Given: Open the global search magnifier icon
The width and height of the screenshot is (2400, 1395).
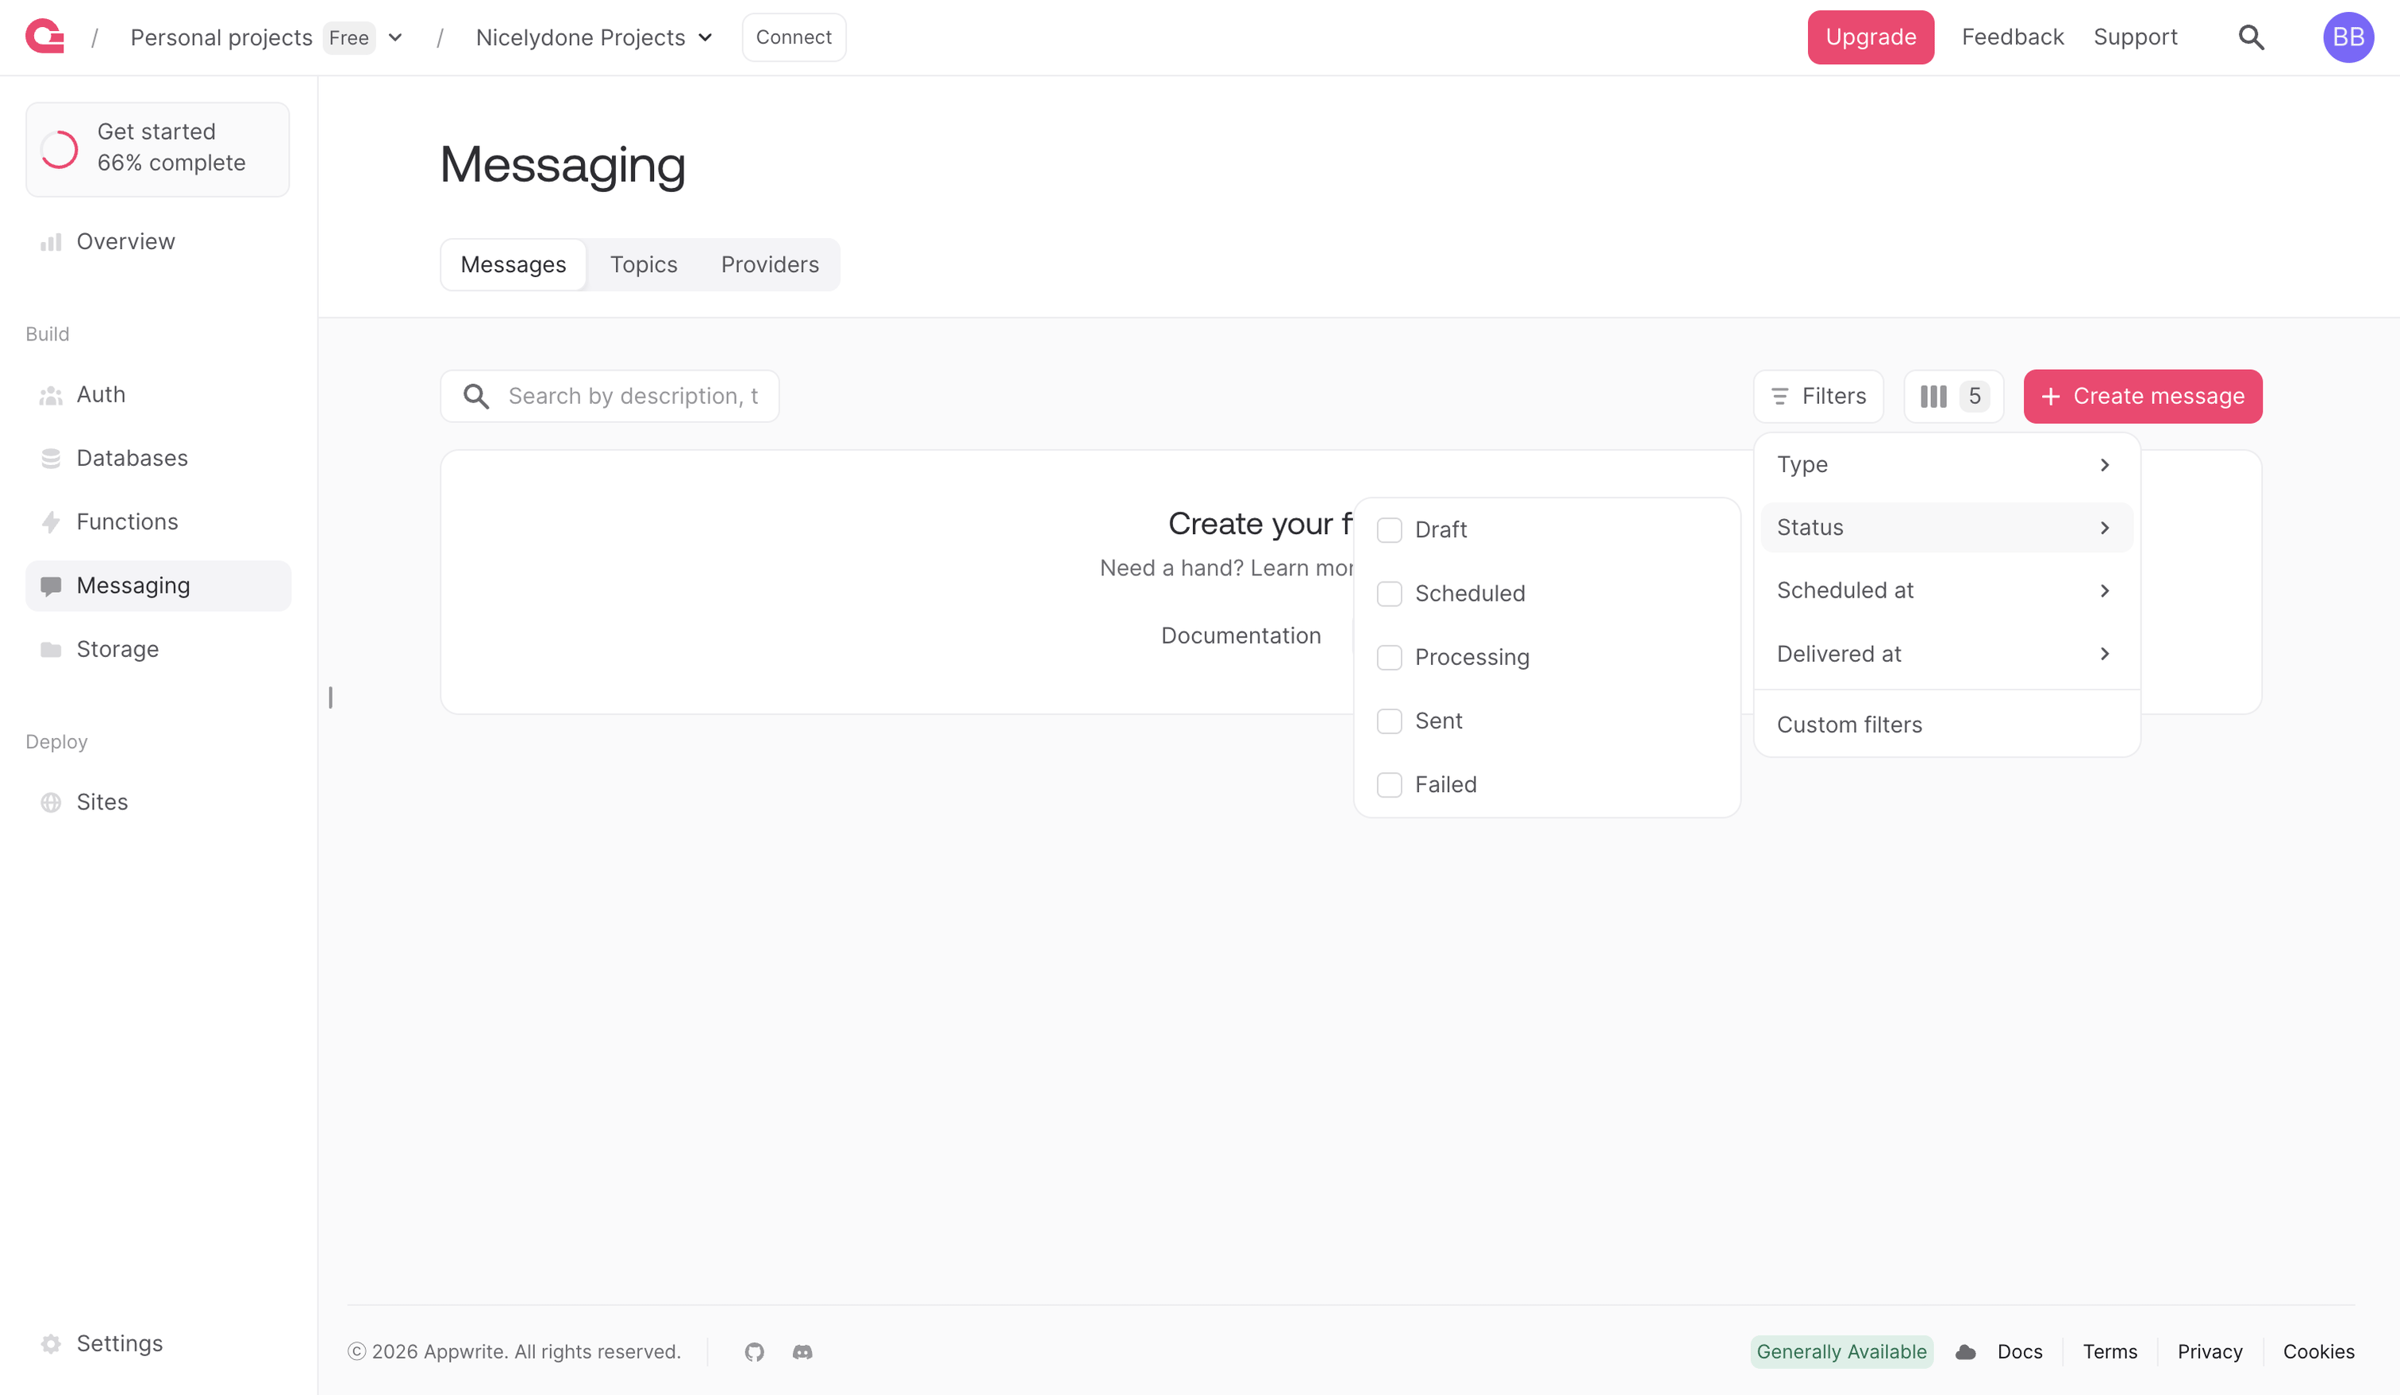Looking at the screenshot, I should point(2251,37).
